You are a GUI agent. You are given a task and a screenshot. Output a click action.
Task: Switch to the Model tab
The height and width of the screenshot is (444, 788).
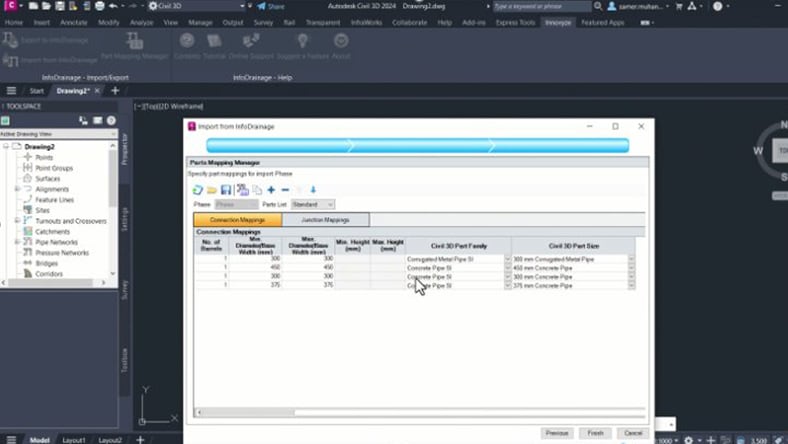(x=39, y=440)
